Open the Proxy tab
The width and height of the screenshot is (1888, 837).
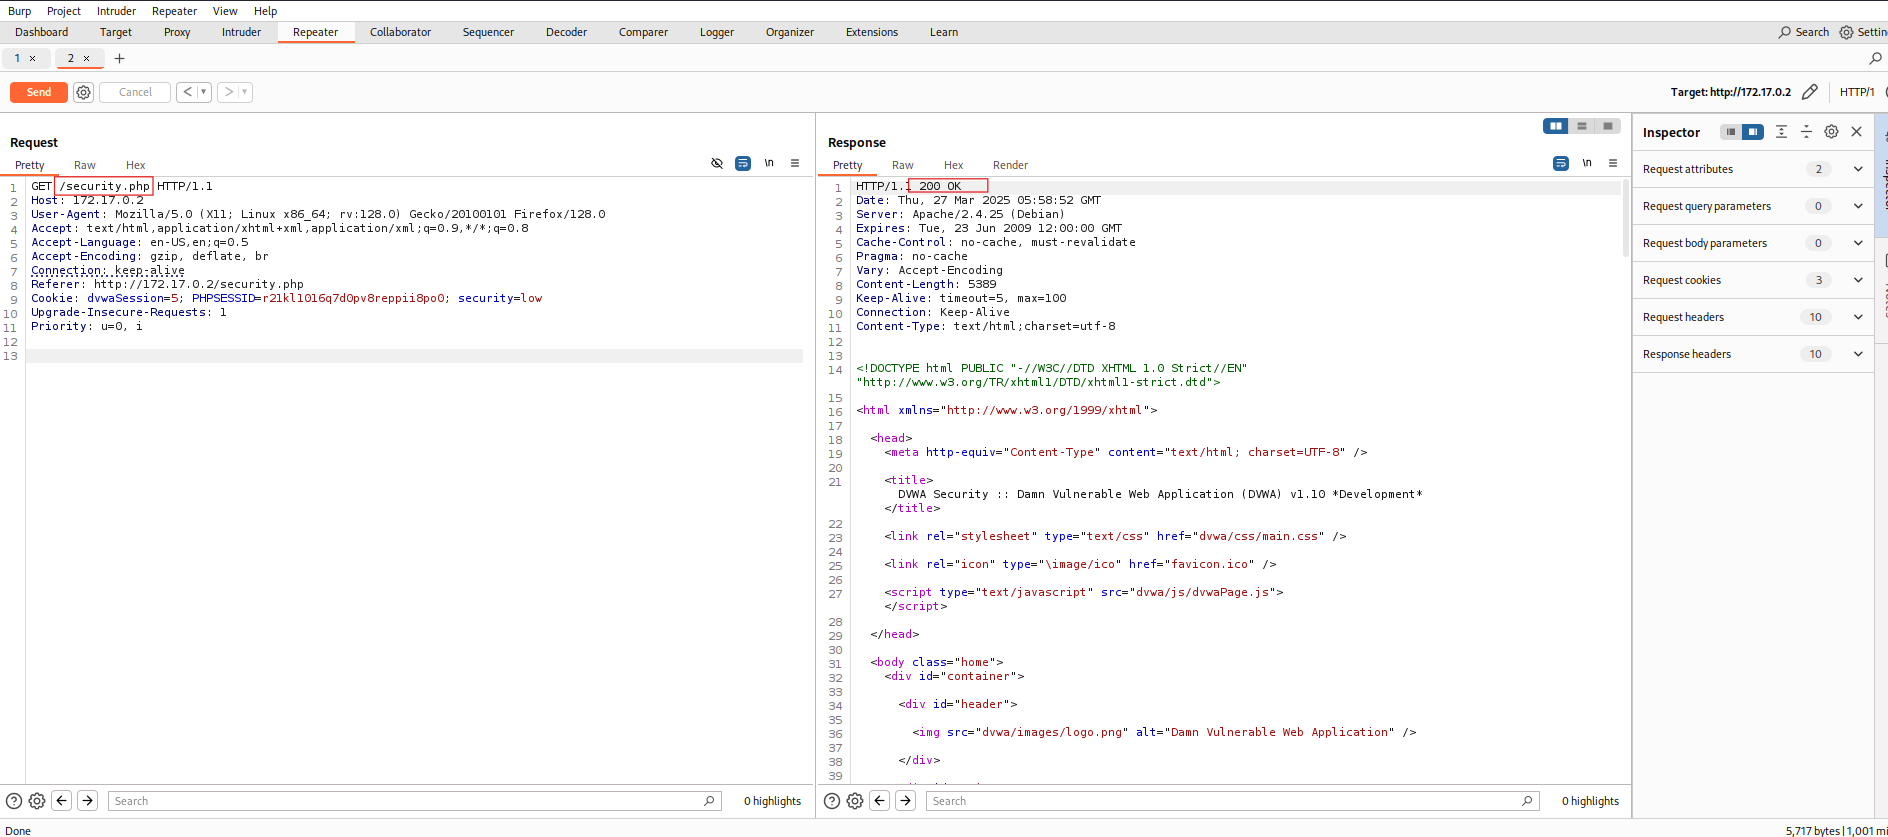[177, 32]
